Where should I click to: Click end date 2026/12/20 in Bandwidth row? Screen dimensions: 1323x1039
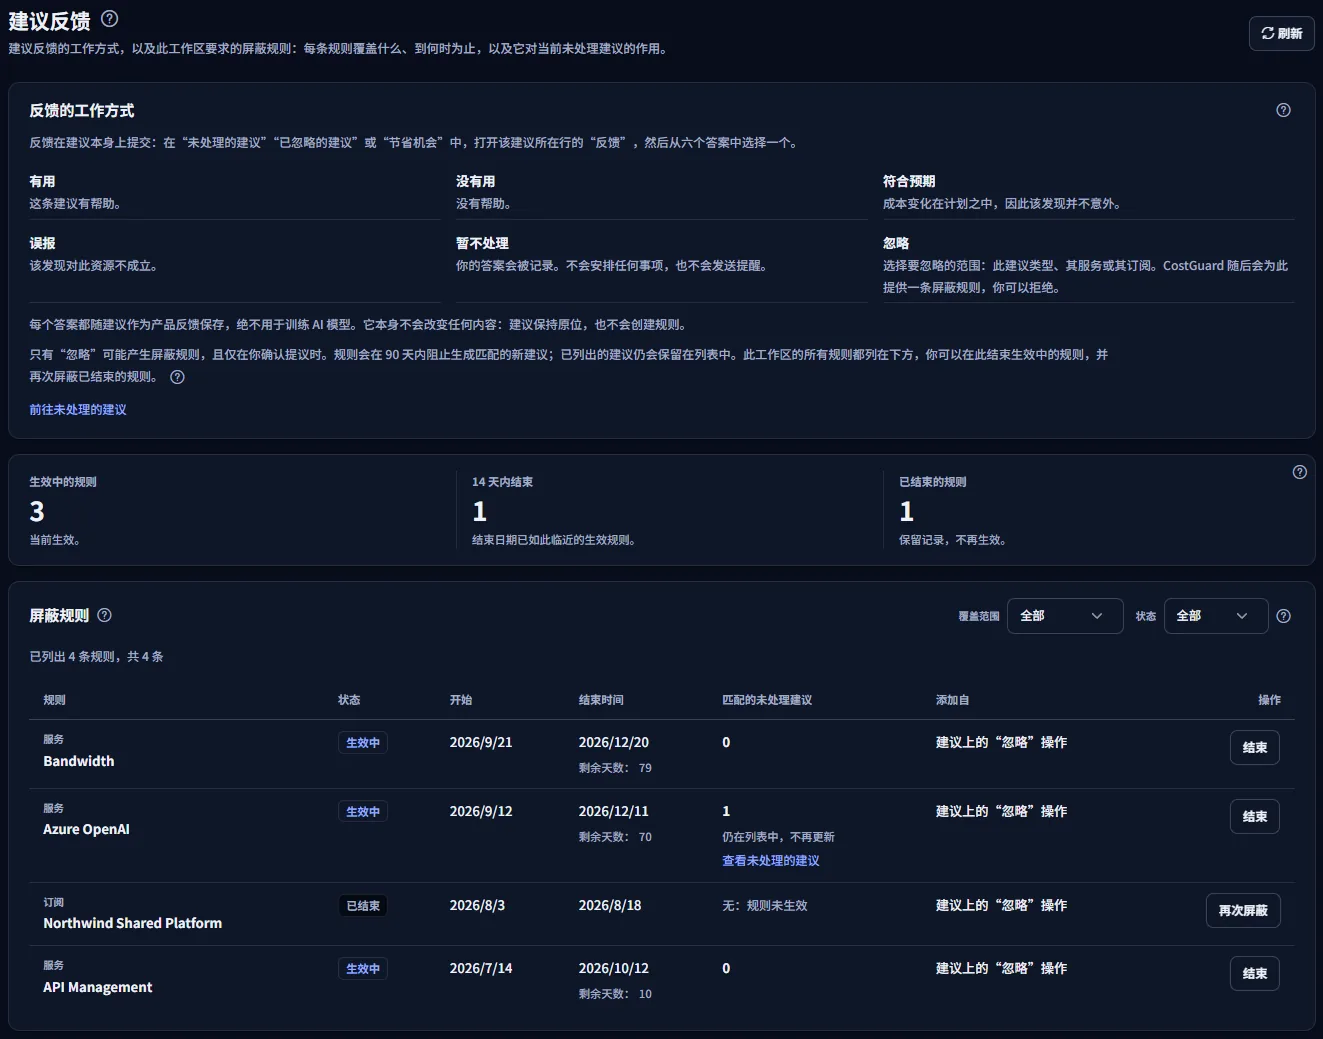[x=613, y=742]
